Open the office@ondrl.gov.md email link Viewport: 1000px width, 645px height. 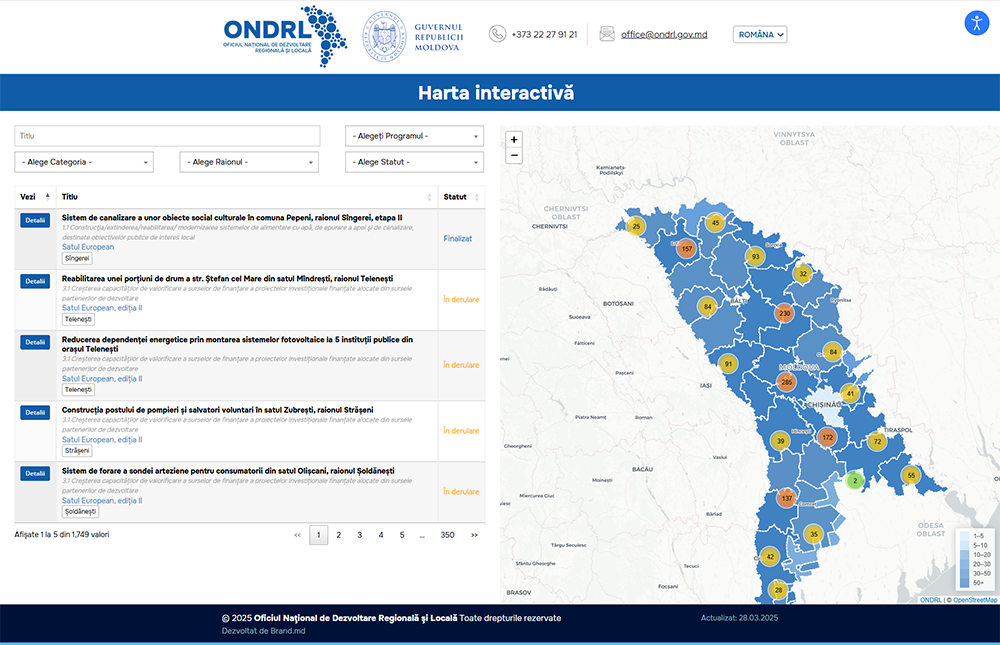pos(663,34)
